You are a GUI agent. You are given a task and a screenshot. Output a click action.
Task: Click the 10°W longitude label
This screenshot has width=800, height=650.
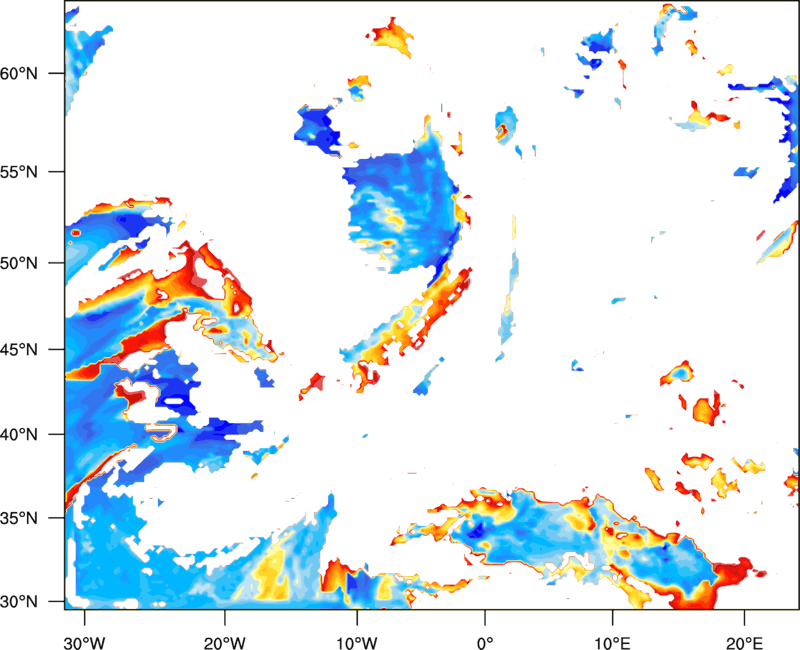point(357,643)
